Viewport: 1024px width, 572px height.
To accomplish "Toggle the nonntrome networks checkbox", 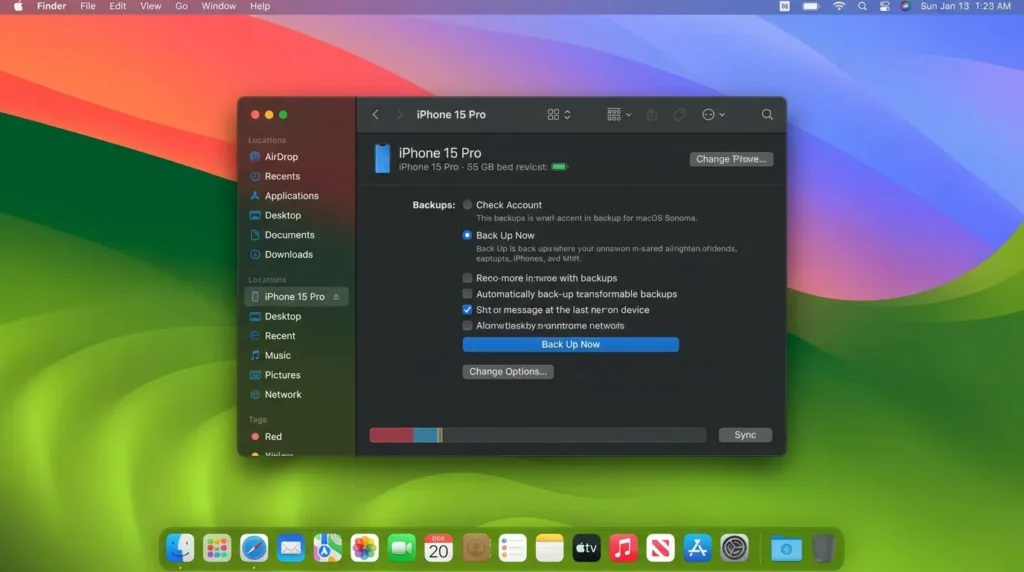I will 467,325.
